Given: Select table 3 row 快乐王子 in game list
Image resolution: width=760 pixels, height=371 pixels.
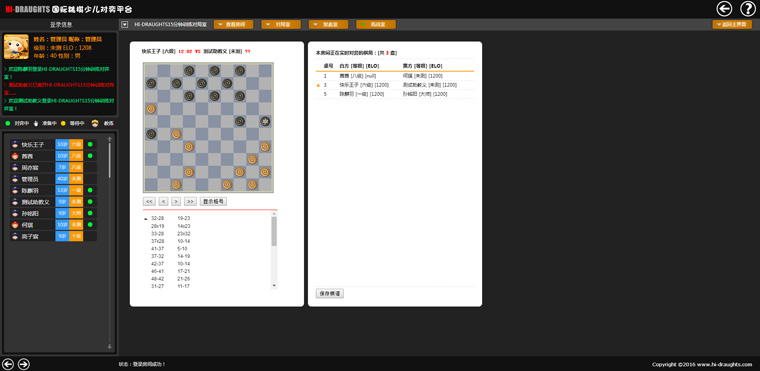Looking at the screenshot, I should click(395, 85).
